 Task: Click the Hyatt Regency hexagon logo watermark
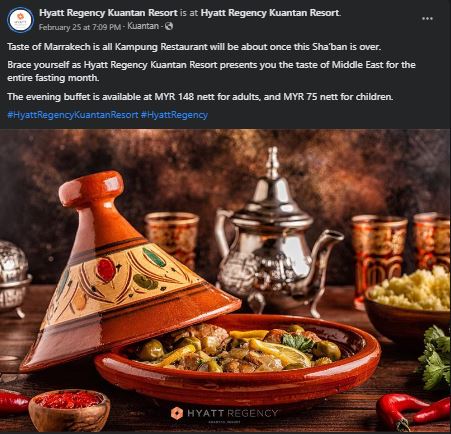point(177,413)
